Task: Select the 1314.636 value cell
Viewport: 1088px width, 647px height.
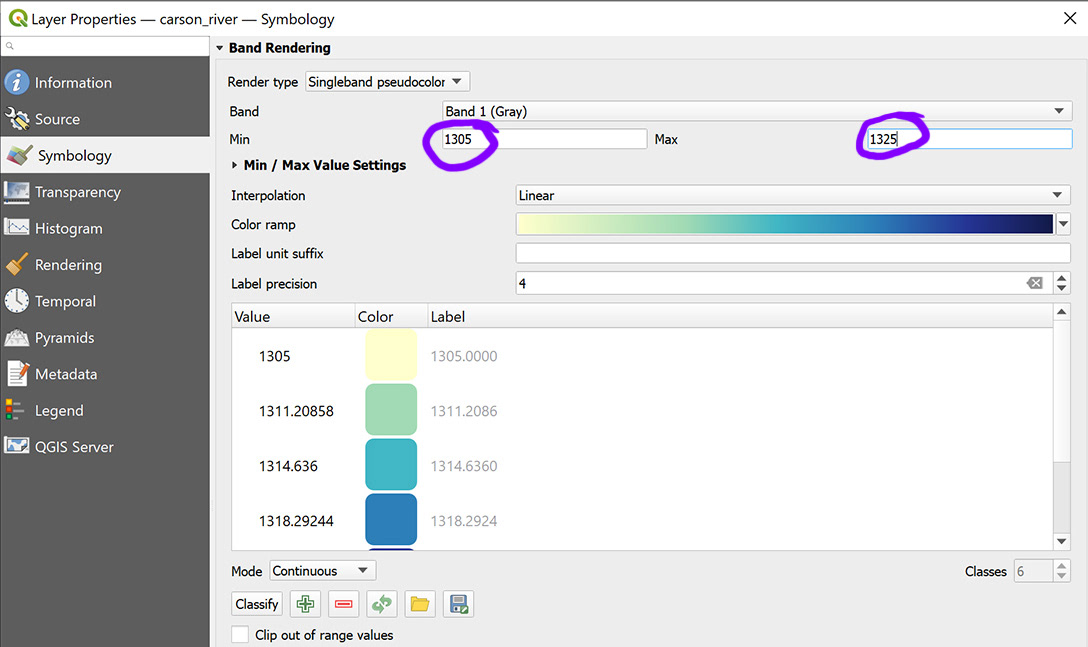Action: point(288,466)
